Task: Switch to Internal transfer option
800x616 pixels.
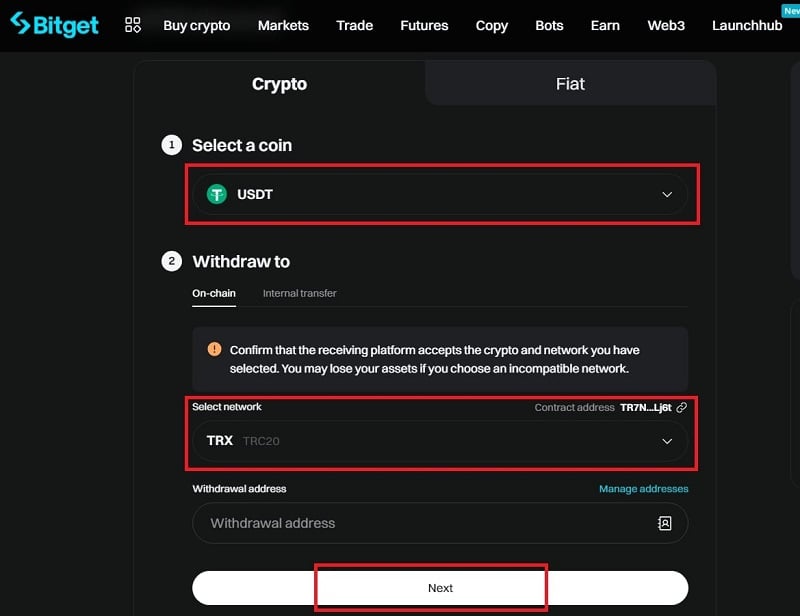Action: pos(299,294)
